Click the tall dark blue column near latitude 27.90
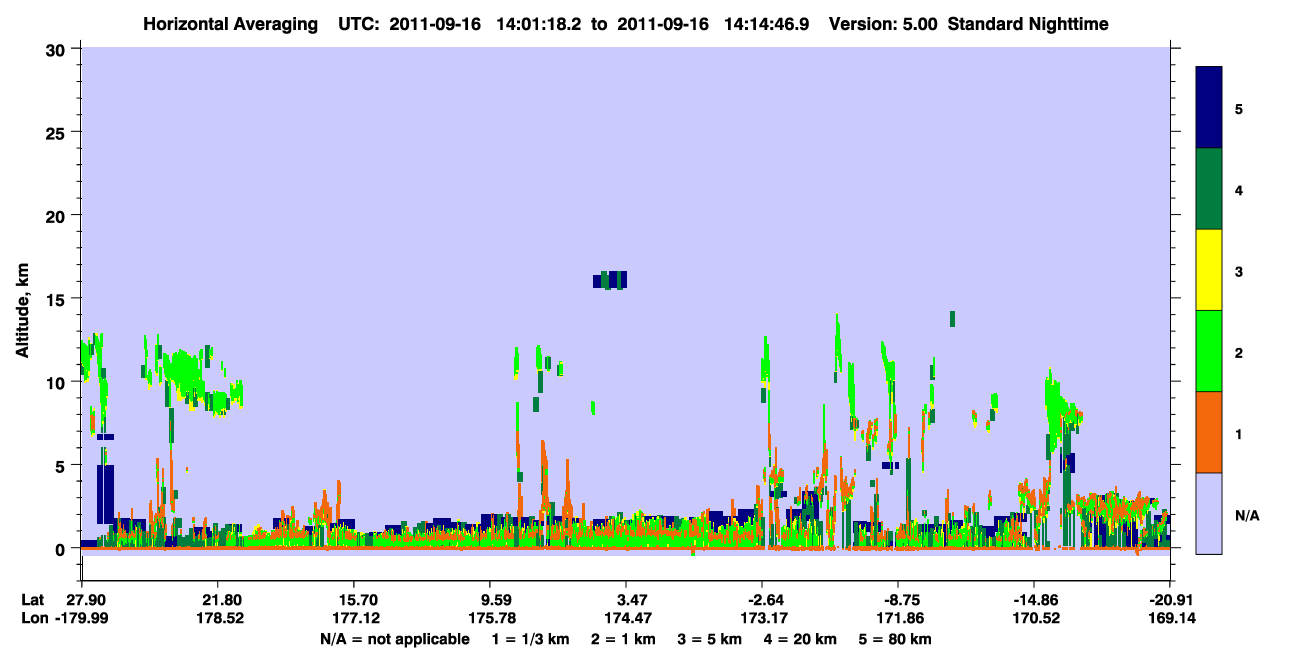This screenshot has height=667, width=1300. (105, 494)
